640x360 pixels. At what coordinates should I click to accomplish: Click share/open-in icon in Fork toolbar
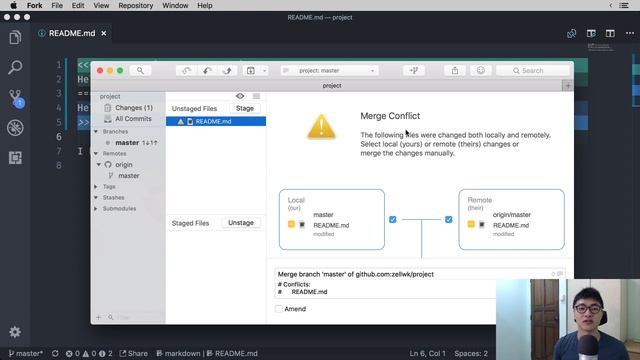tap(455, 71)
